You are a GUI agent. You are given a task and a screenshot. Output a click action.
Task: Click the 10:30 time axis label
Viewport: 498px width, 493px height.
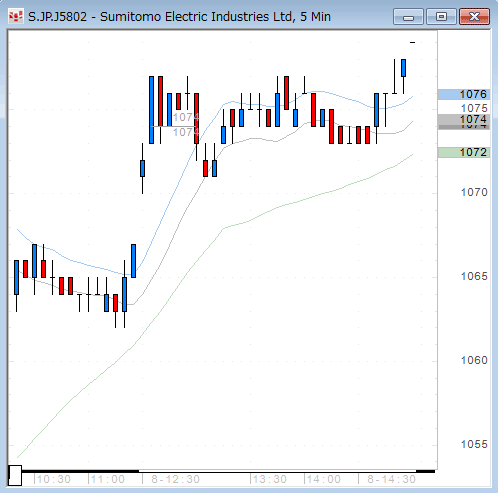pos(54,479)
